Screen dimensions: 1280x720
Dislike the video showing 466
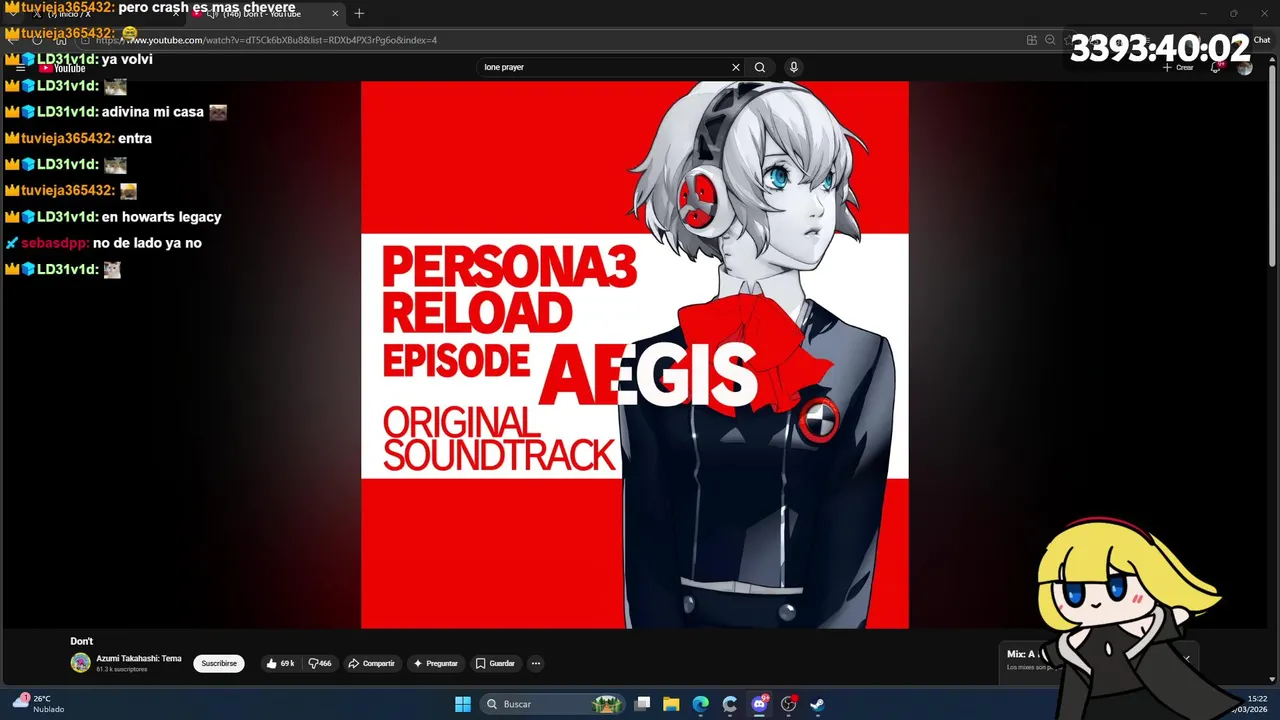tap(320, 663)
